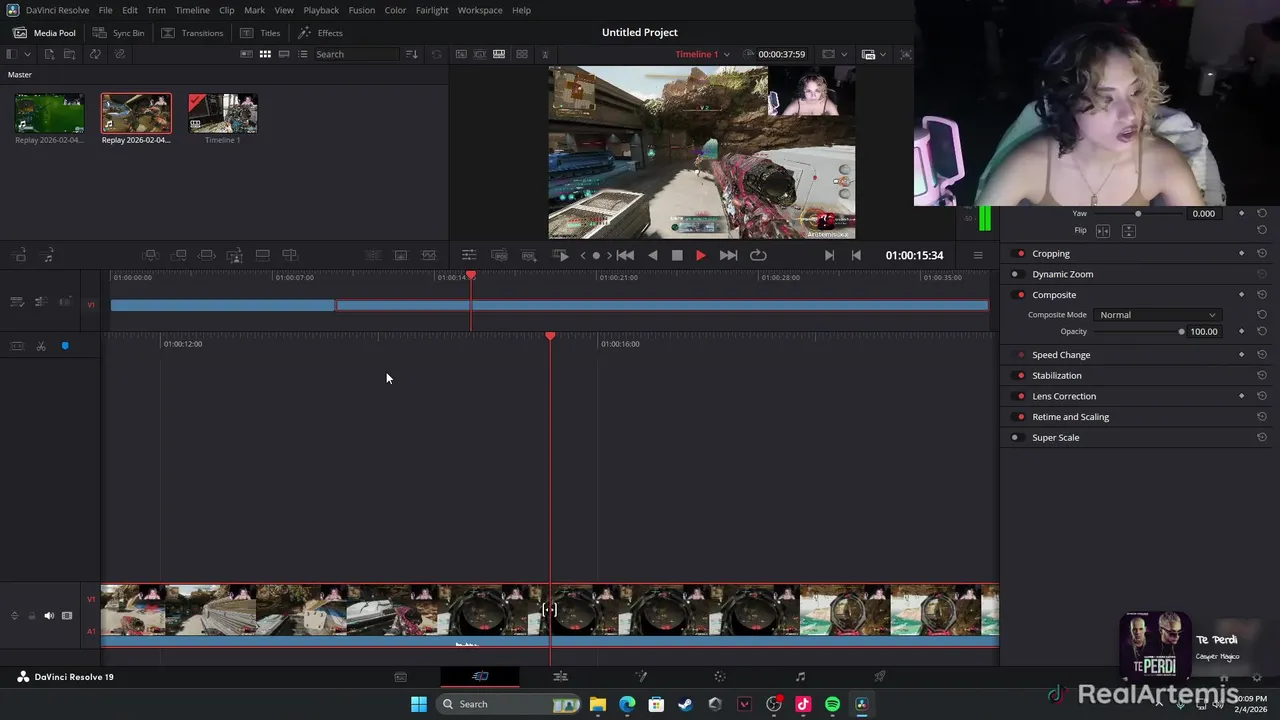
Task: Reset the Stabilization section
Action: pyautogui.click(x=1262, y=375)
